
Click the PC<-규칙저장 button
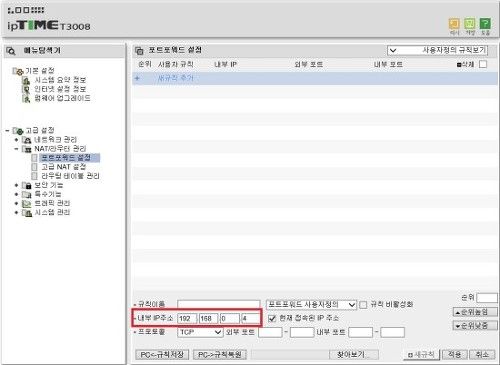pos(162,355)
